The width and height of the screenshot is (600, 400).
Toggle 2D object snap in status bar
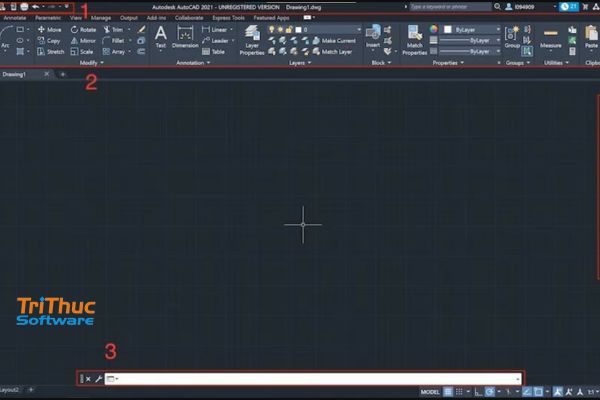[538, 392]
